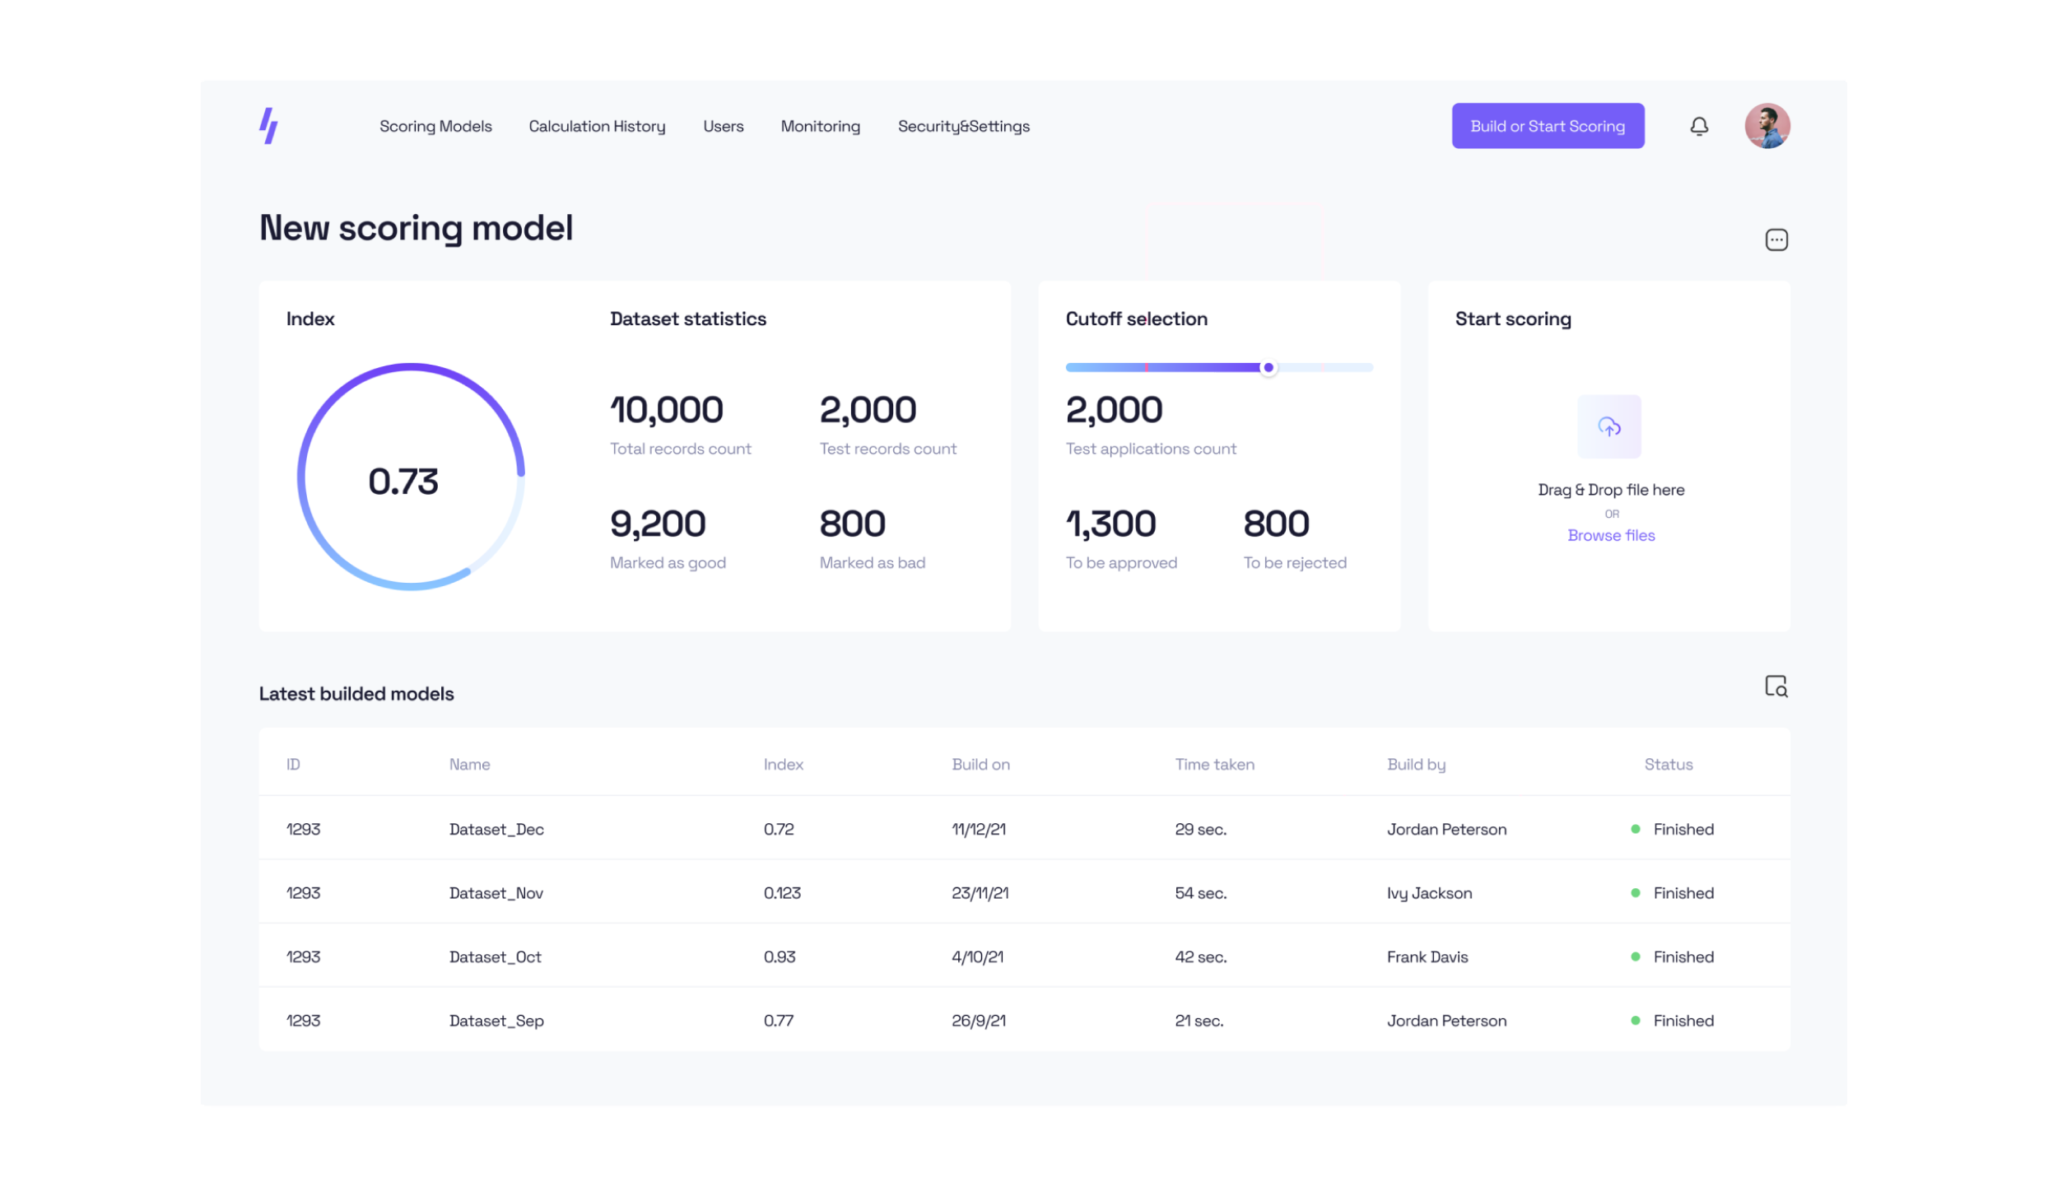The image size is (2048, 1187).
Task: Open the notifications bell
Action: click(x=1699, y=126)
